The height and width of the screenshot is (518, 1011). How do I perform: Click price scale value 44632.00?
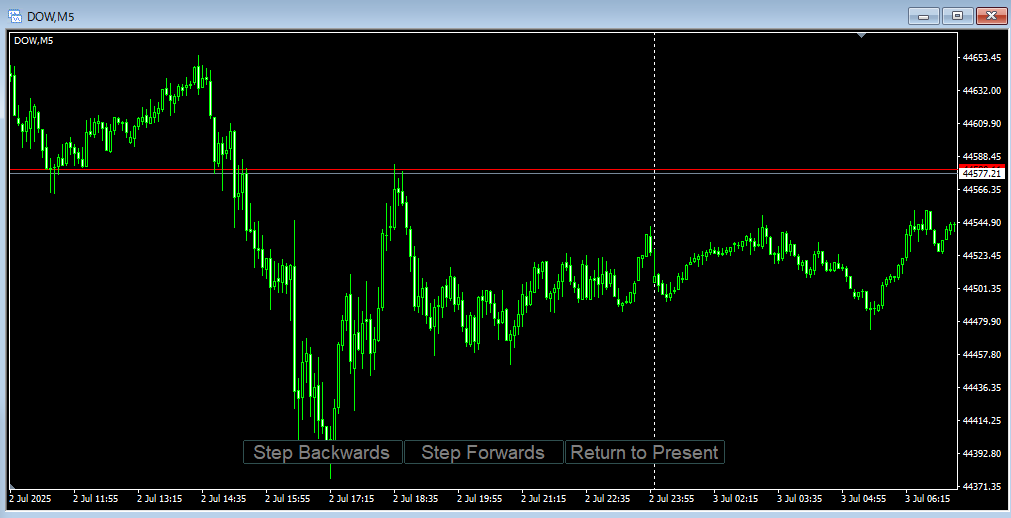(x=981, y=90)
